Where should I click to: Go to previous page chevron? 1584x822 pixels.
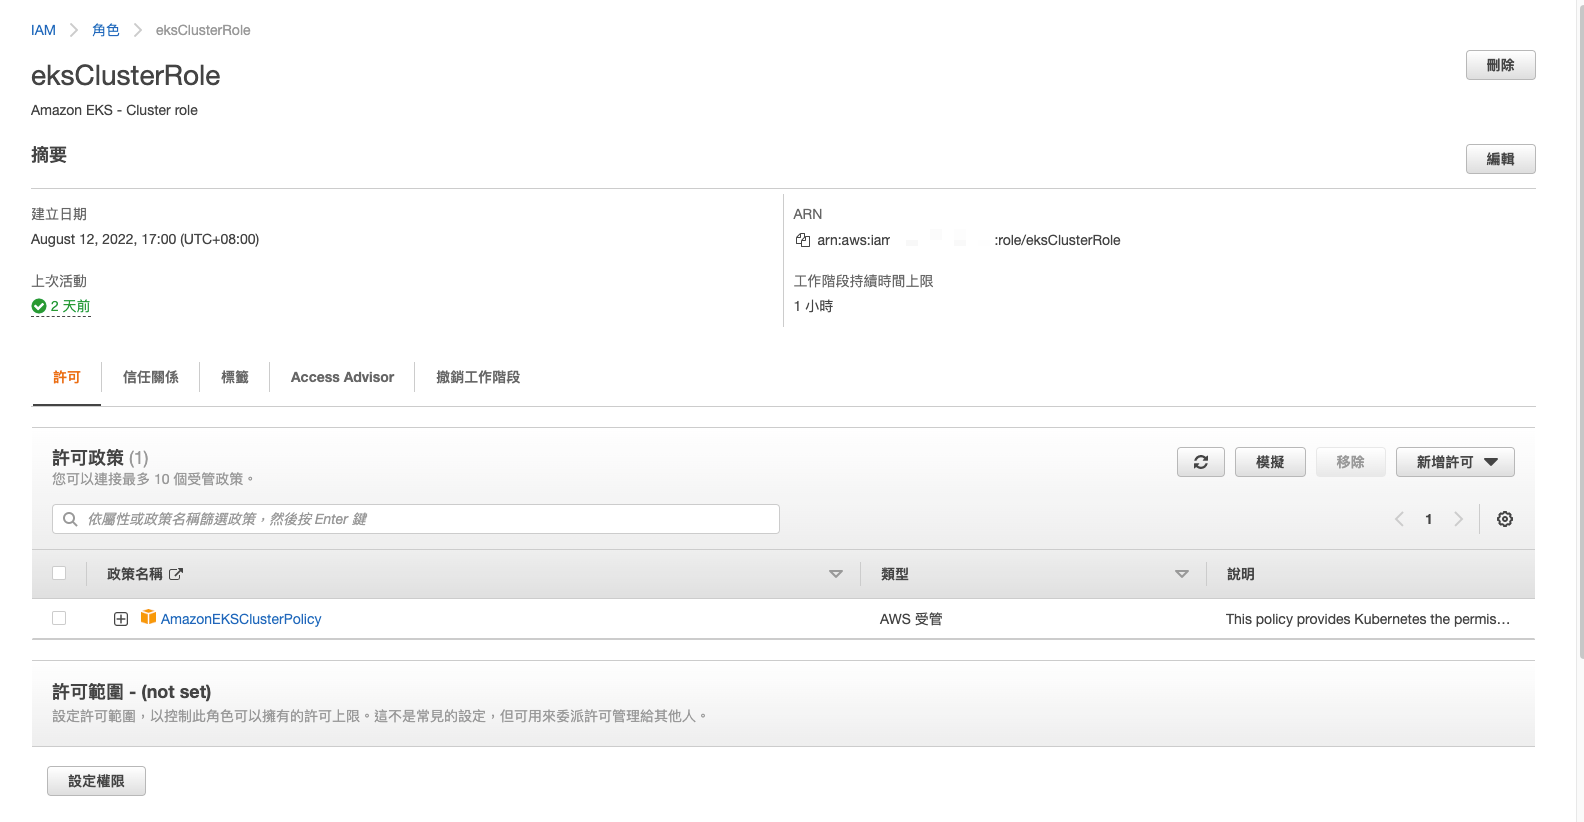[1399, 519]
